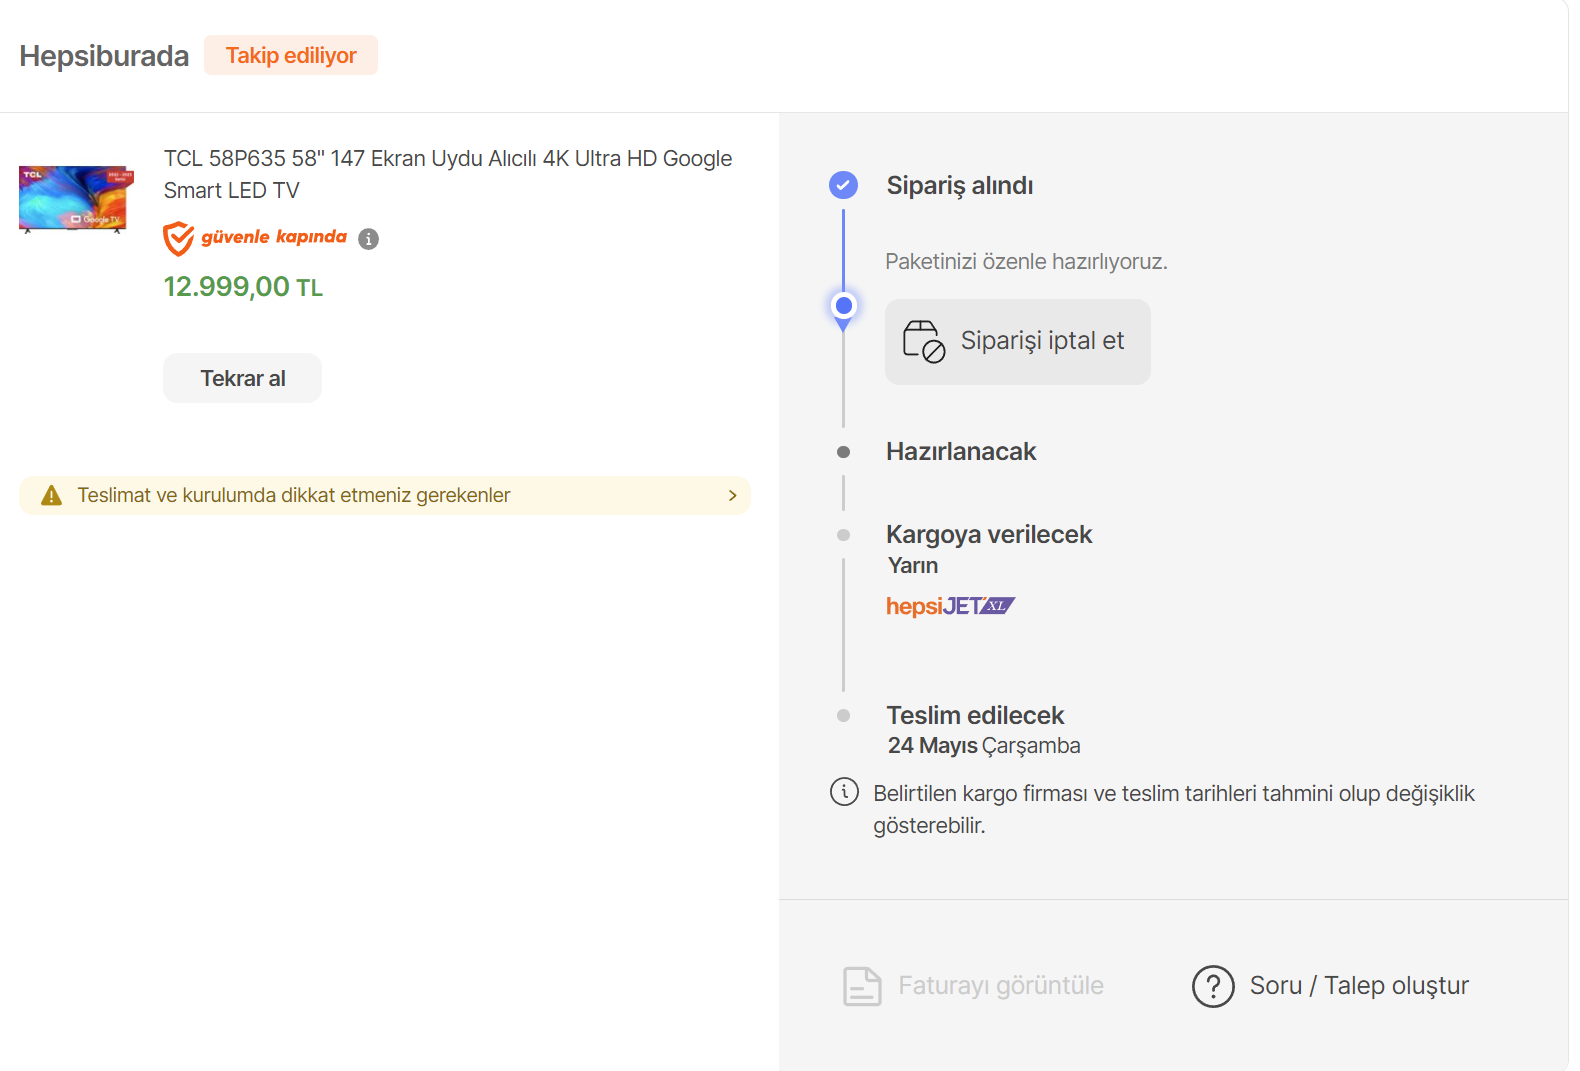Click the invoice document icon
This screenshot has width=1580, height=1071.
tap(862, 986)
